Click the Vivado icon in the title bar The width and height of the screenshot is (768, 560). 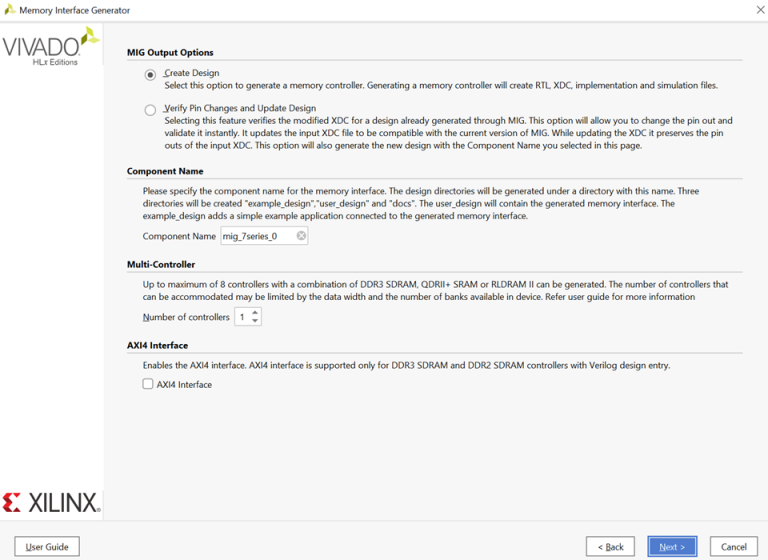coord(10,10)
